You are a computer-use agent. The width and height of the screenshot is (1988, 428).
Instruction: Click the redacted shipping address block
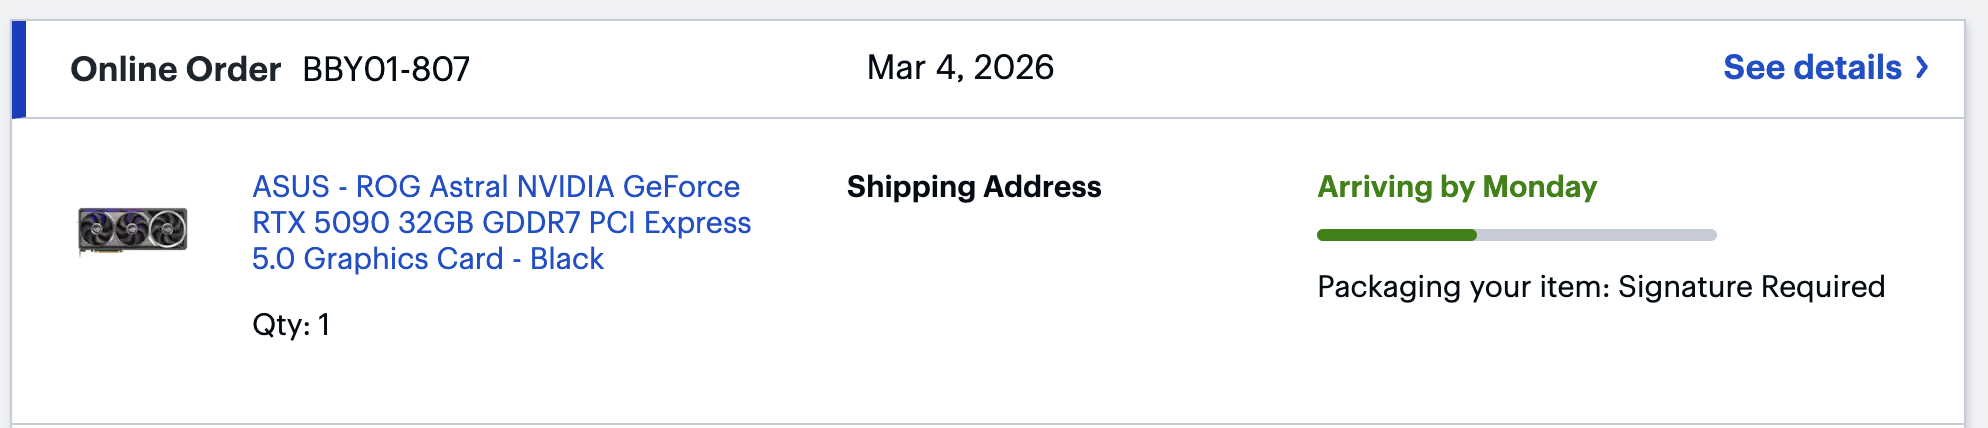pyautogui.click(x=1018, y=280)
